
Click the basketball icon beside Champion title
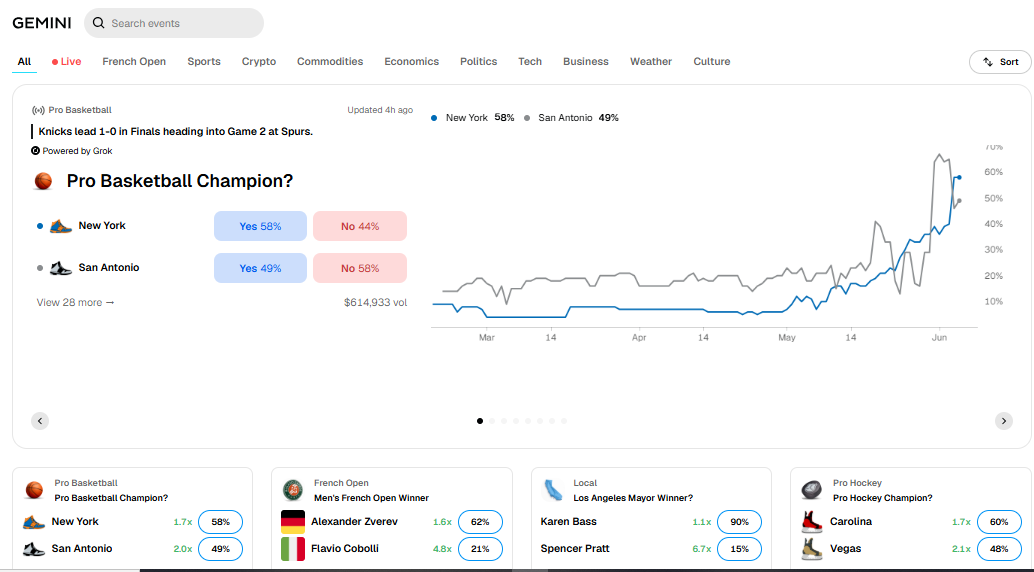[x=44, y=181]
